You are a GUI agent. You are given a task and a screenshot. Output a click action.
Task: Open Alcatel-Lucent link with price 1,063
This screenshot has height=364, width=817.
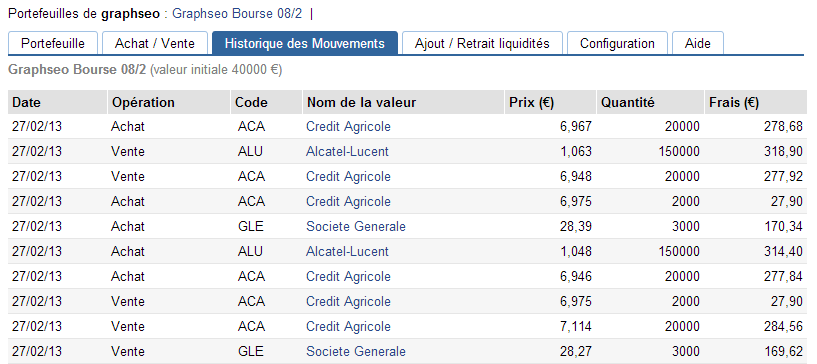[x=347, y=152]
